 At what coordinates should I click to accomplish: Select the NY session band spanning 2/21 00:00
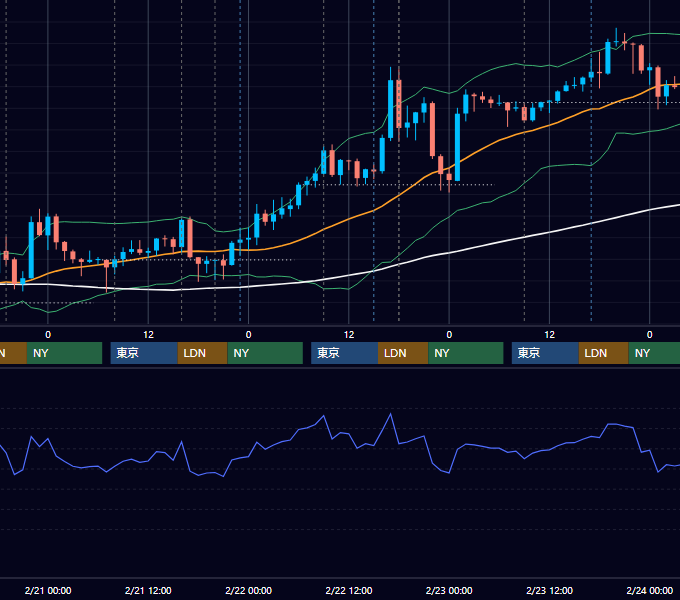64,353
